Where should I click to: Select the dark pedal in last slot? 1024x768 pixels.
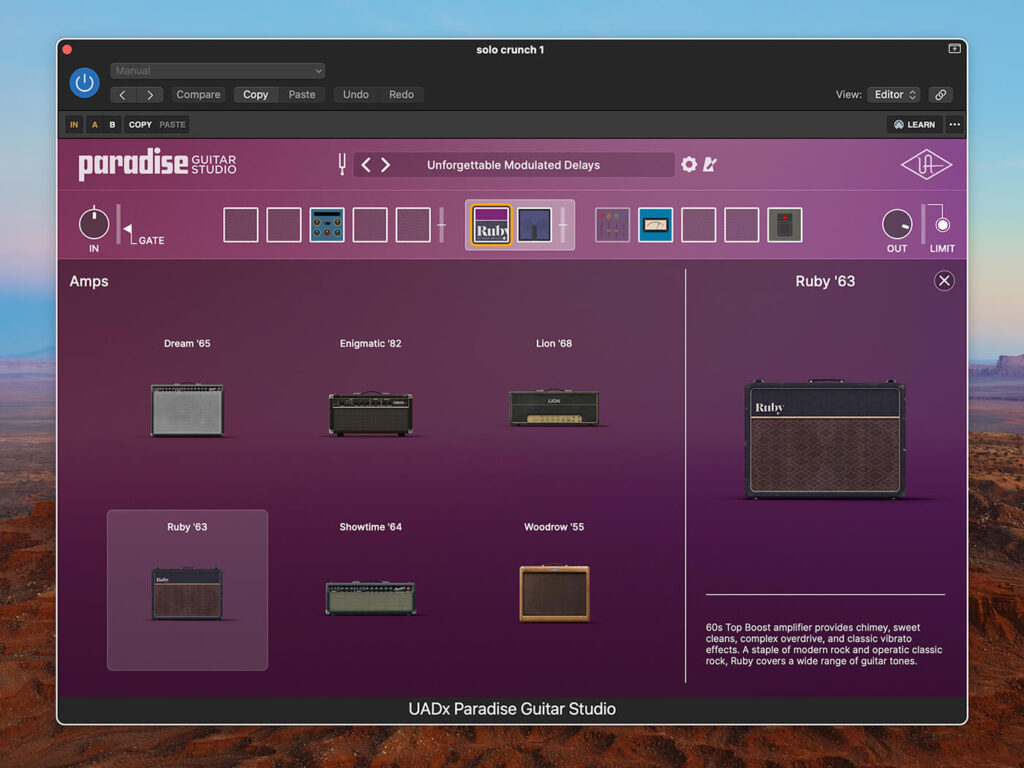click(x=785, y=225)
